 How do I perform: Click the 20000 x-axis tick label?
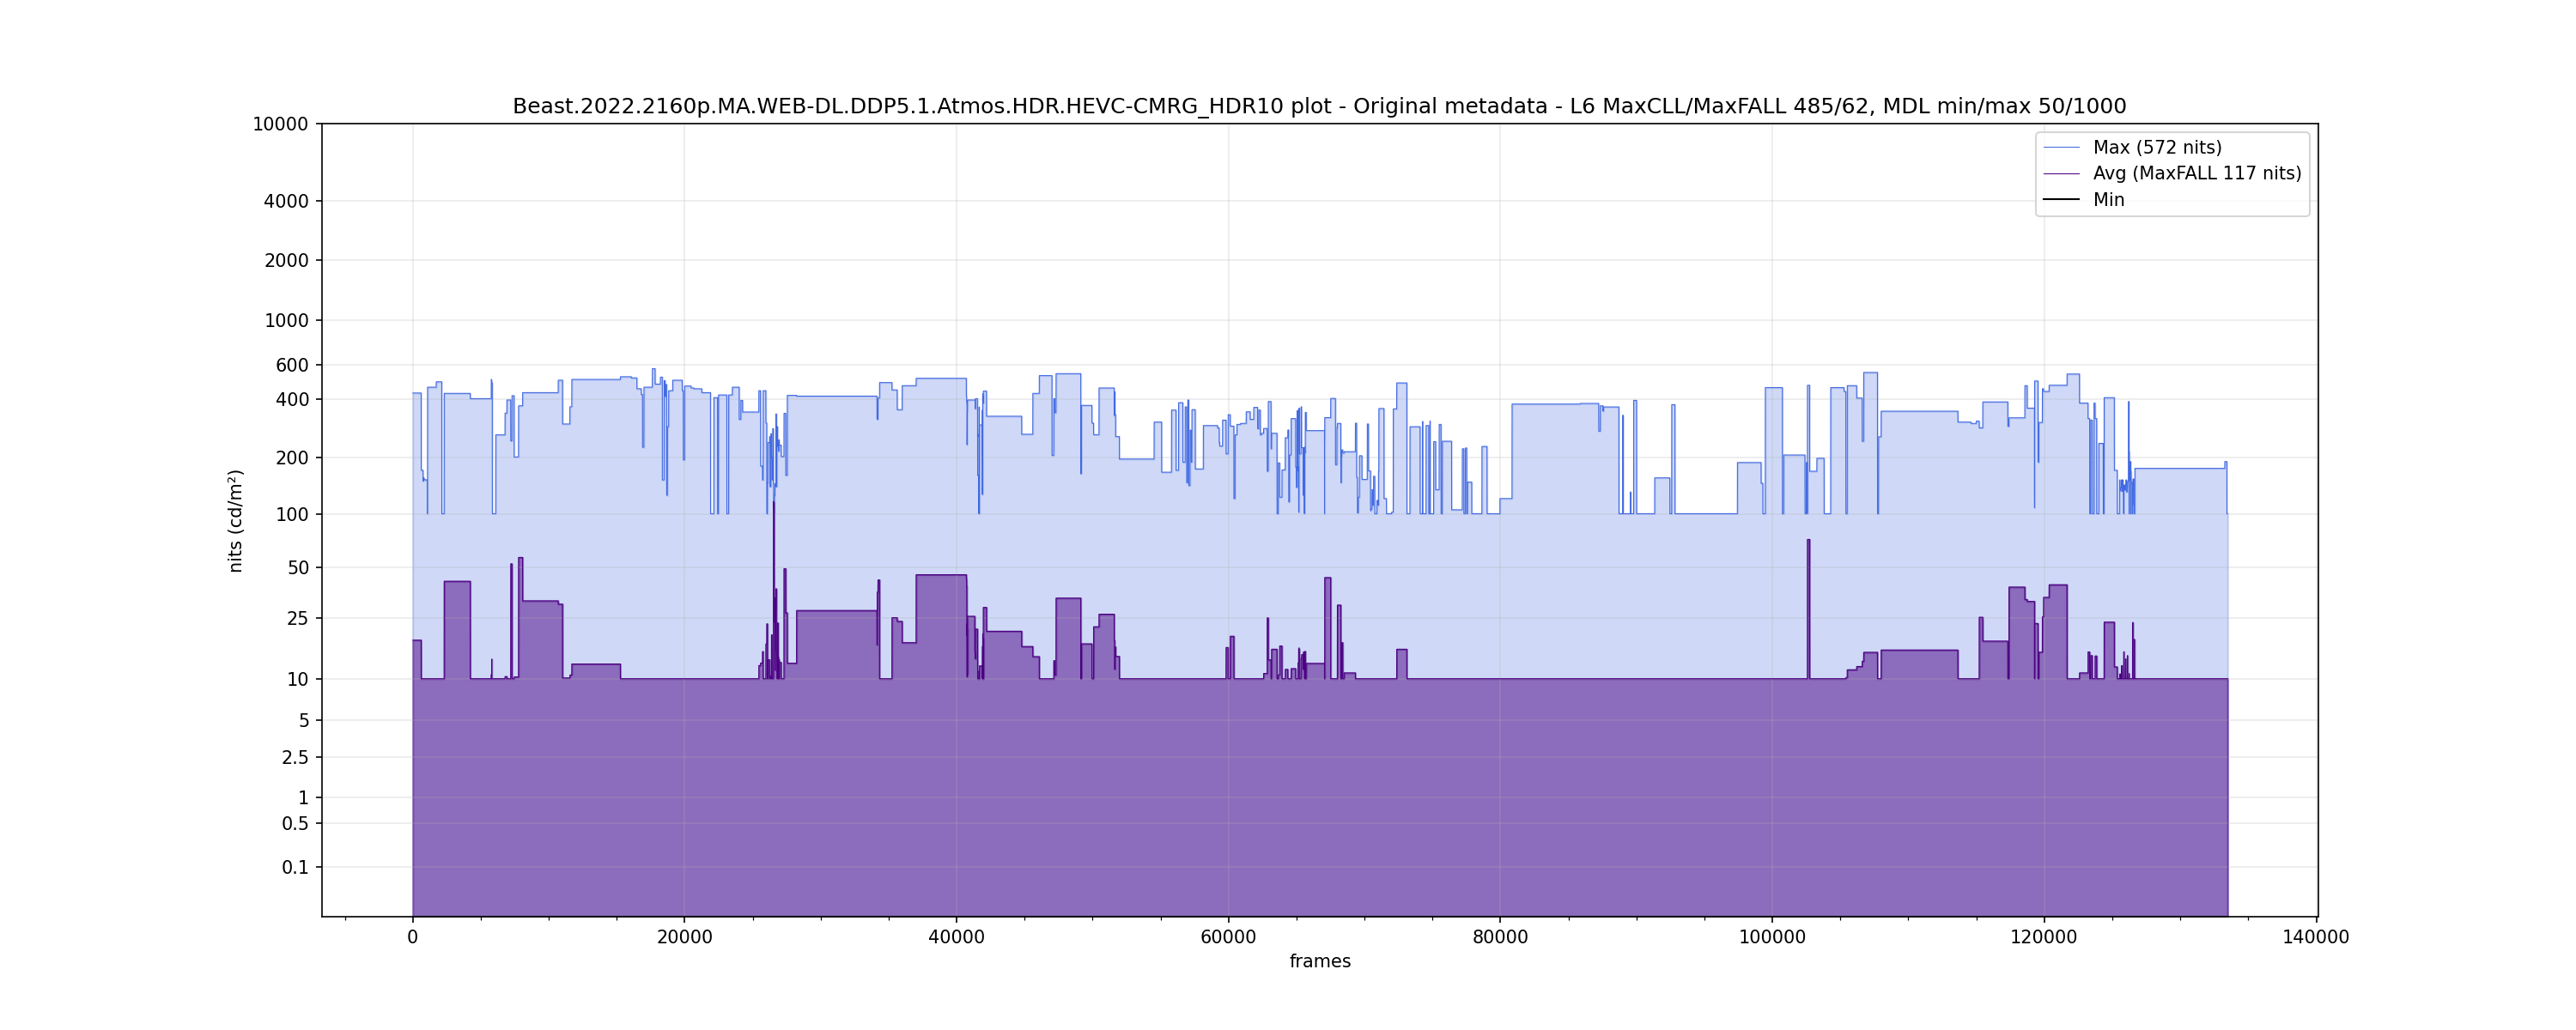pyautogui.click(x=684, y=937)
